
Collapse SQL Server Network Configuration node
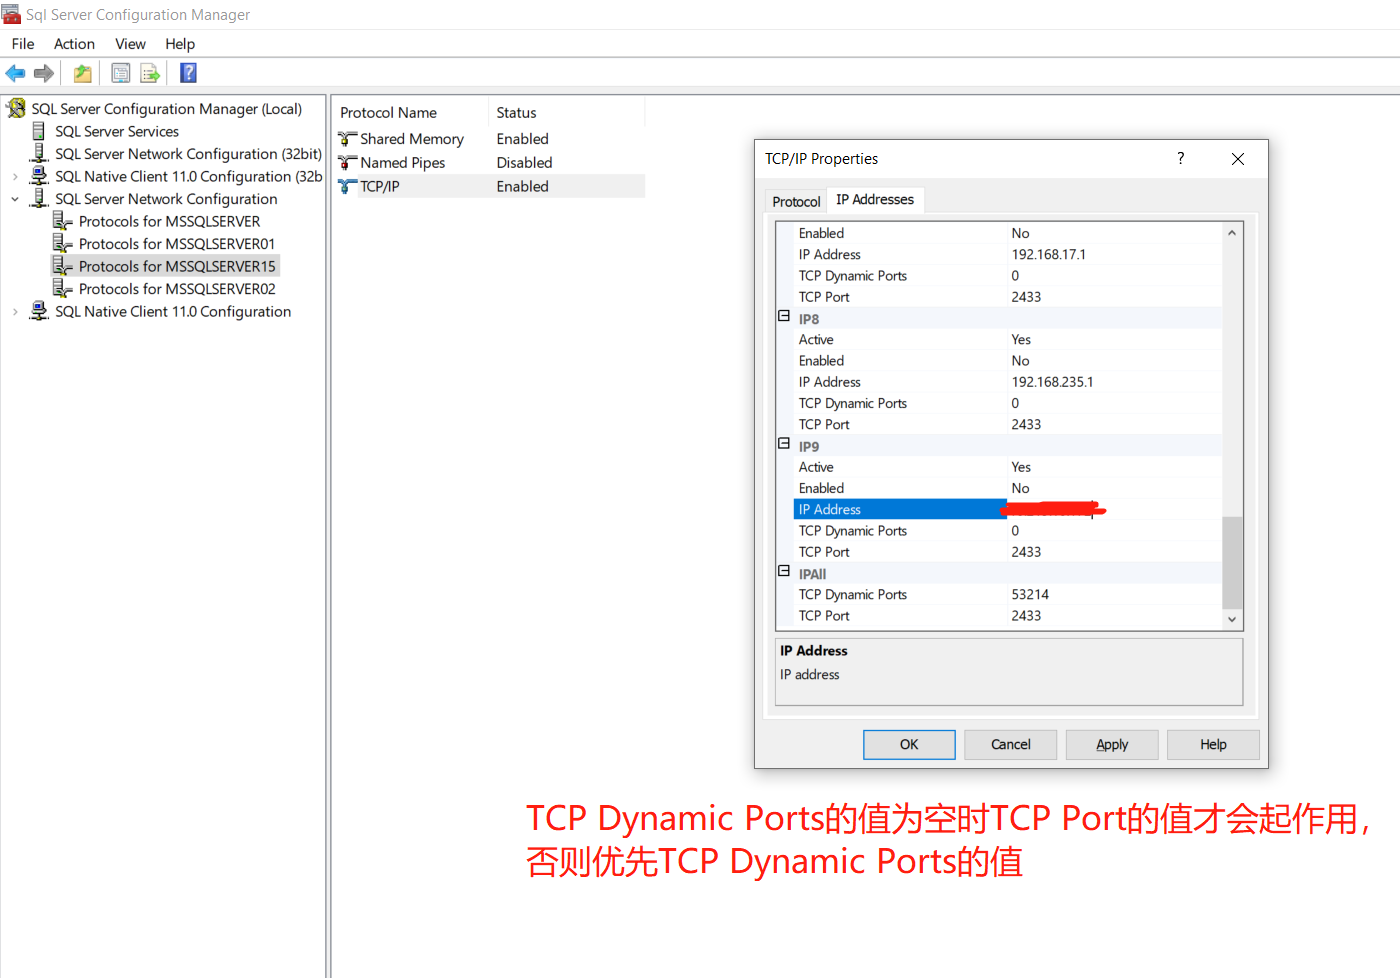15,199
